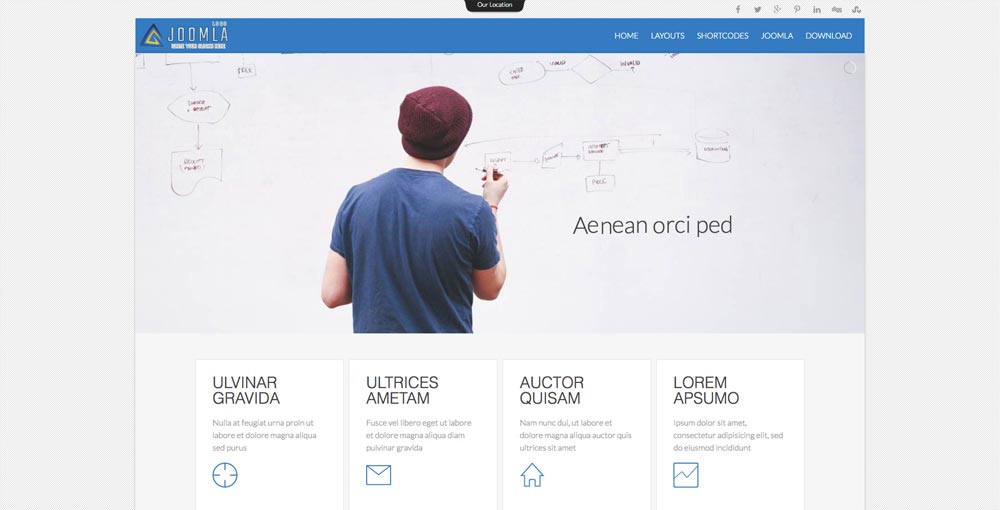Click the Aenean orci ped slide caption
This screenshot has width=1000, height=510.
click(652, 226)
